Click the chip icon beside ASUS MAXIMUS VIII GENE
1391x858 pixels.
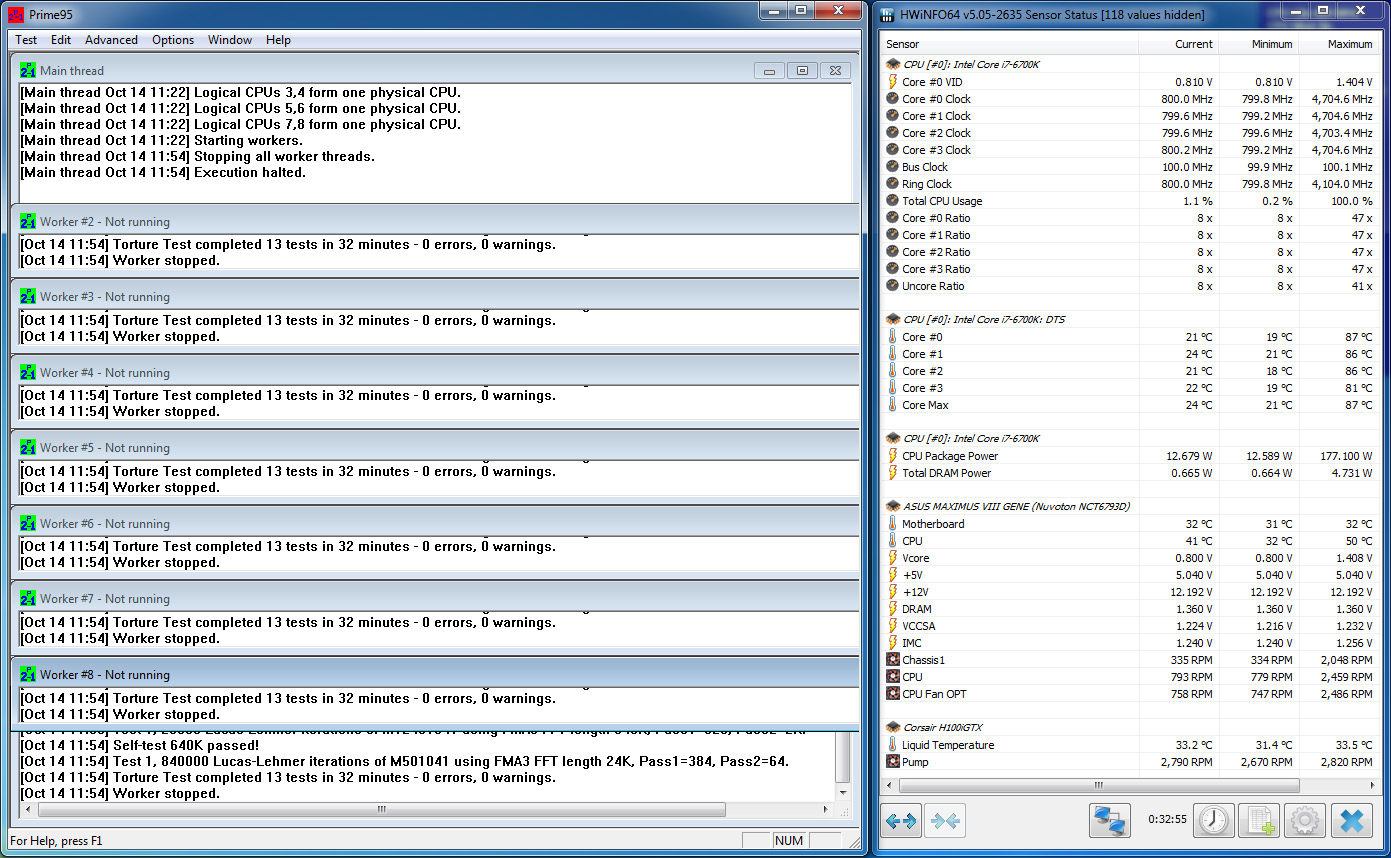893,506
